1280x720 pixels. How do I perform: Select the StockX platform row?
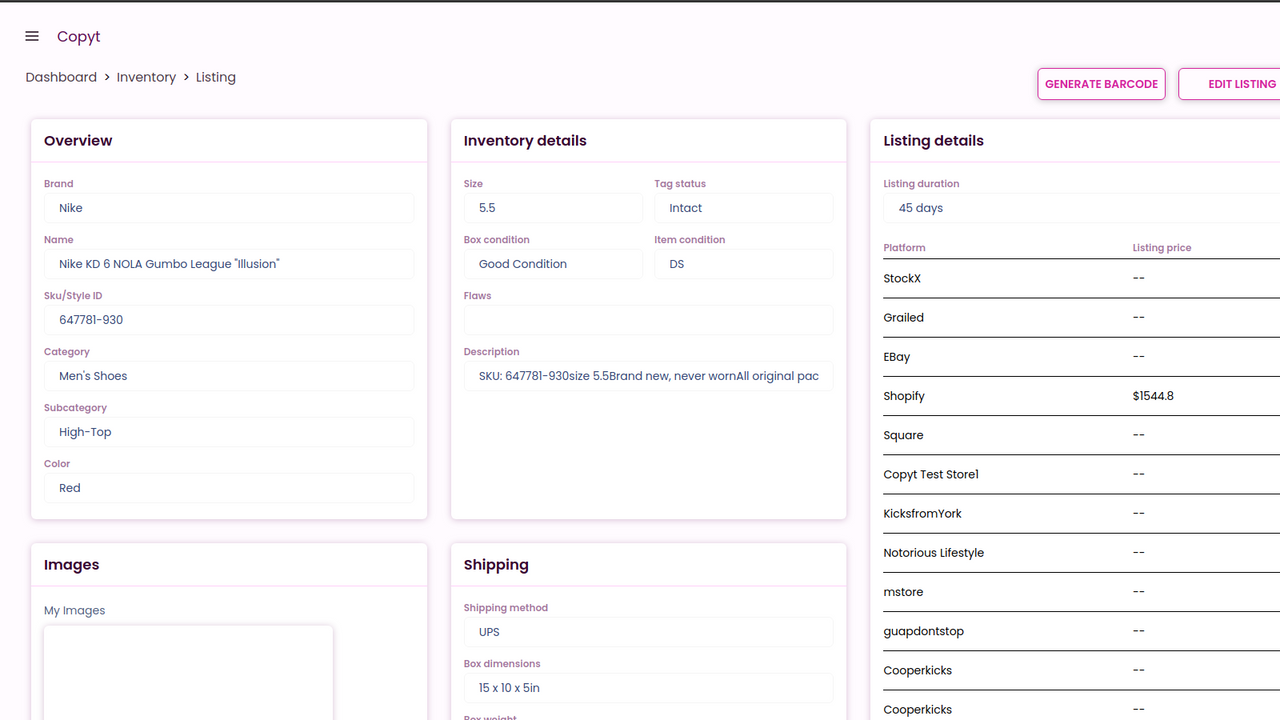tap(1081, 278)
